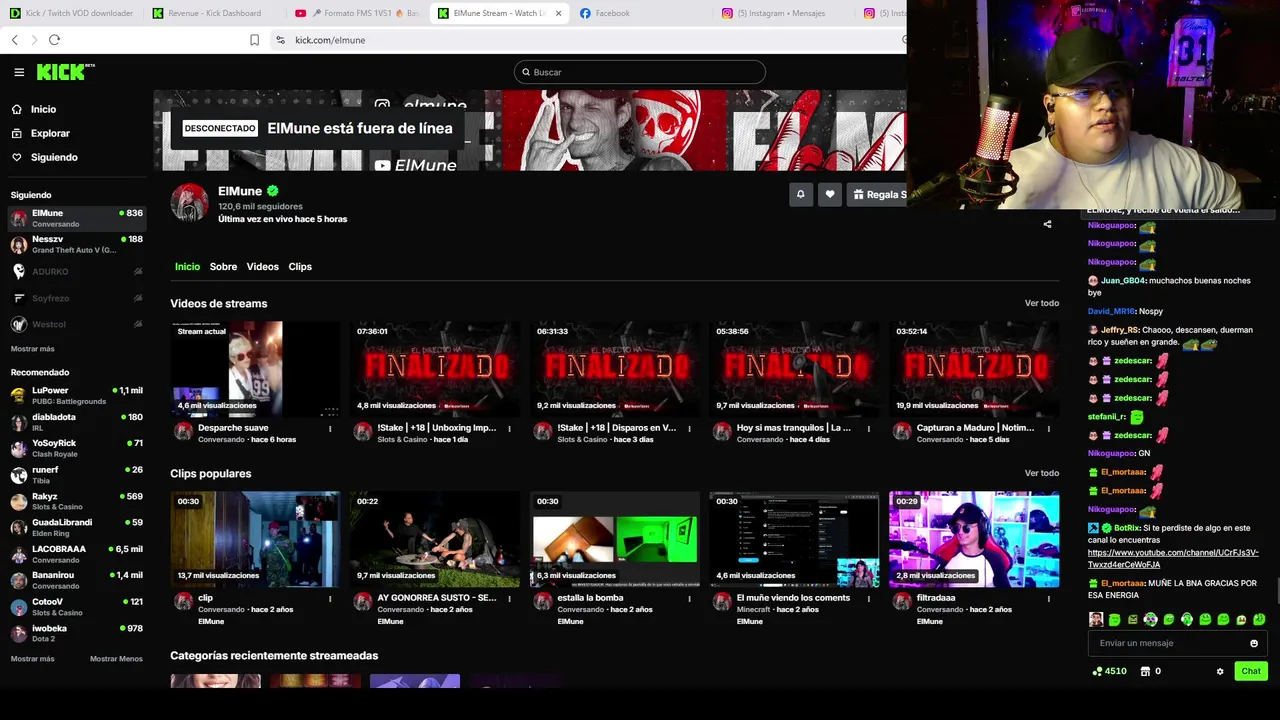The image size is (1280, 720).
Task: Click Mostrar más under Recomendado
Action: click(33, 659)
